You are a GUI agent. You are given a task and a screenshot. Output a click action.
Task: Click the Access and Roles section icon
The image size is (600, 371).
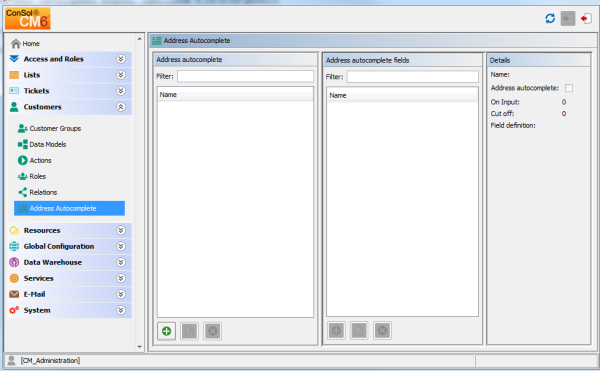[x=14, y=59]
